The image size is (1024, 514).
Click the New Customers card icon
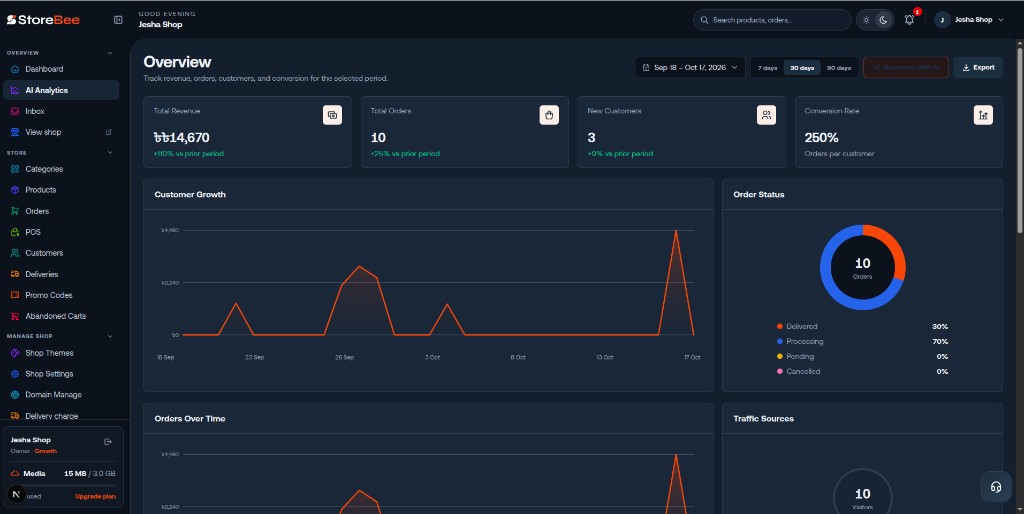766,115
